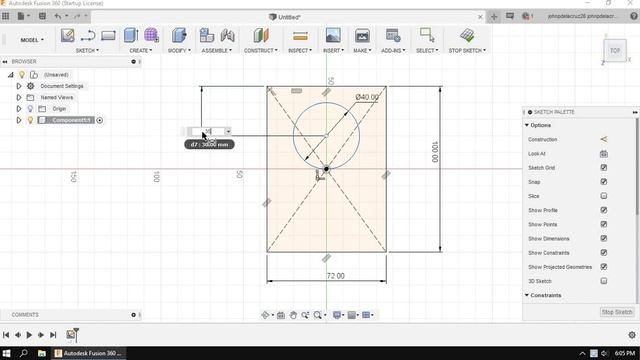The height and width of the screenshot is (360, 640).
Task: Click the dimension value input field
Action: tap(208, 131)
